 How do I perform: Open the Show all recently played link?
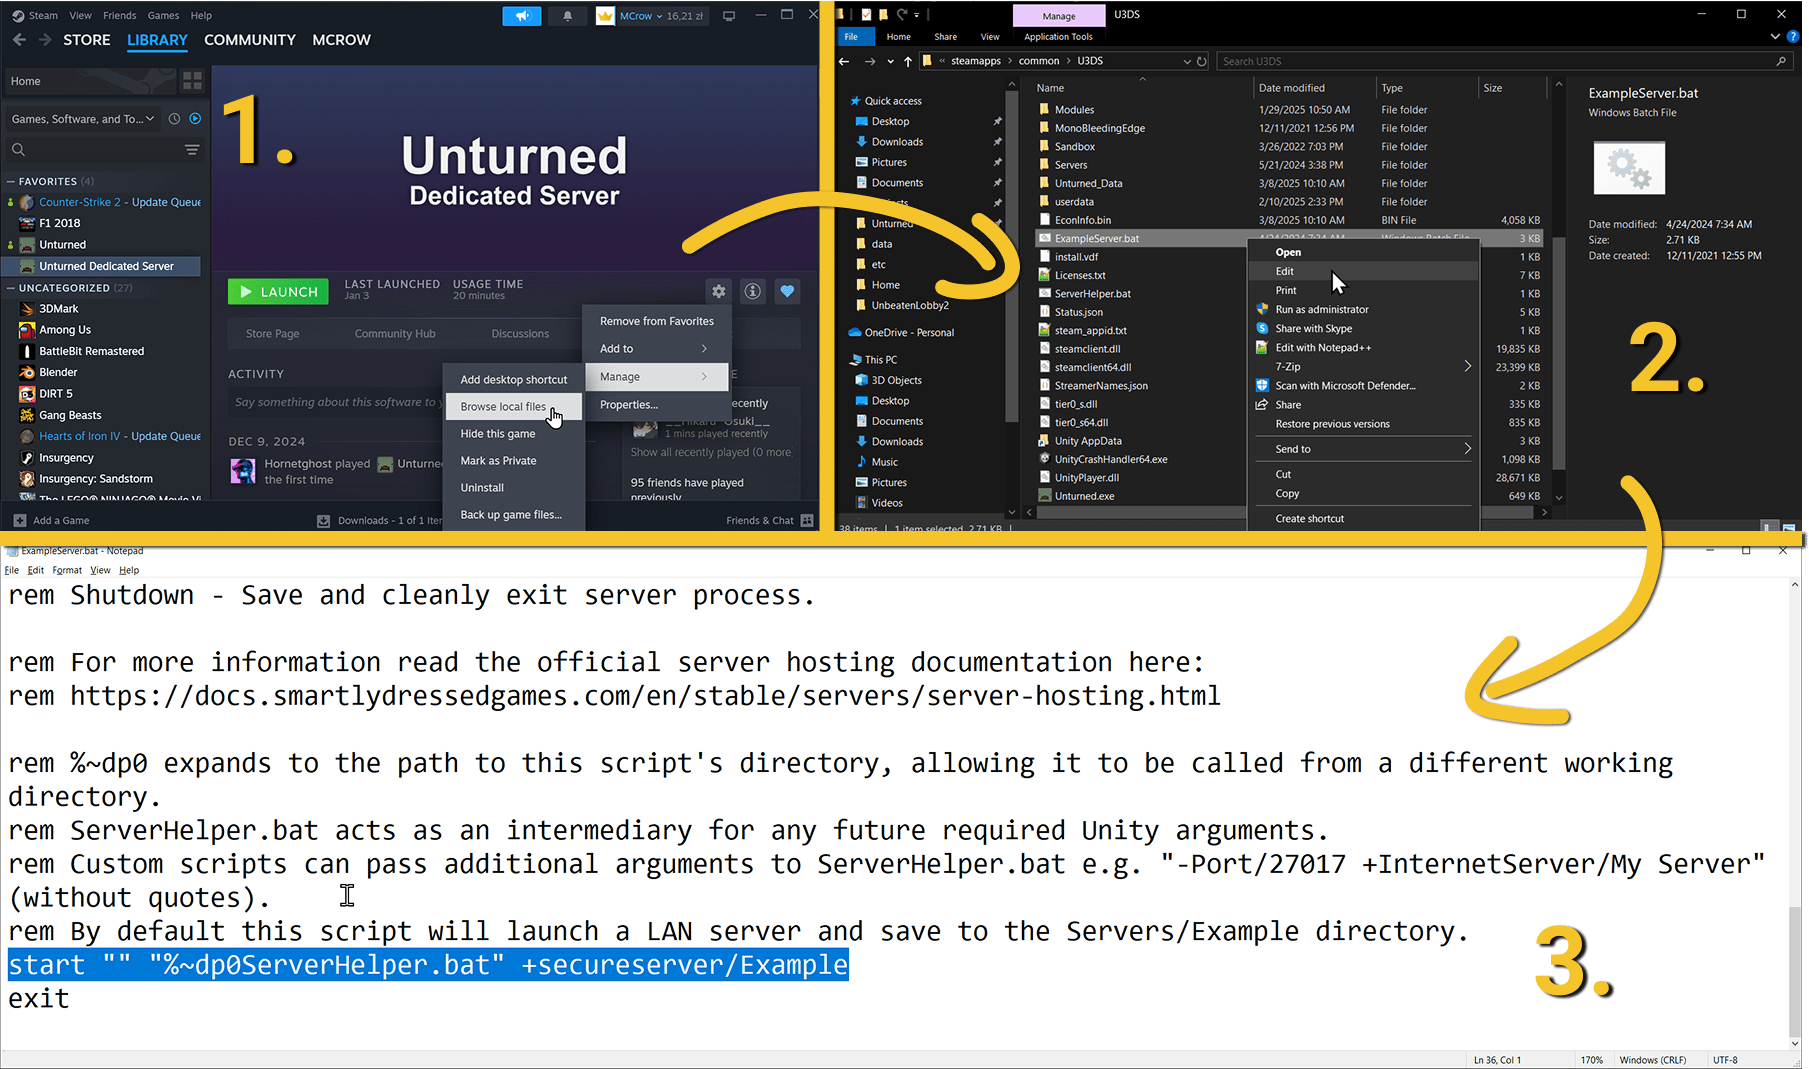(x=710, y=452)
